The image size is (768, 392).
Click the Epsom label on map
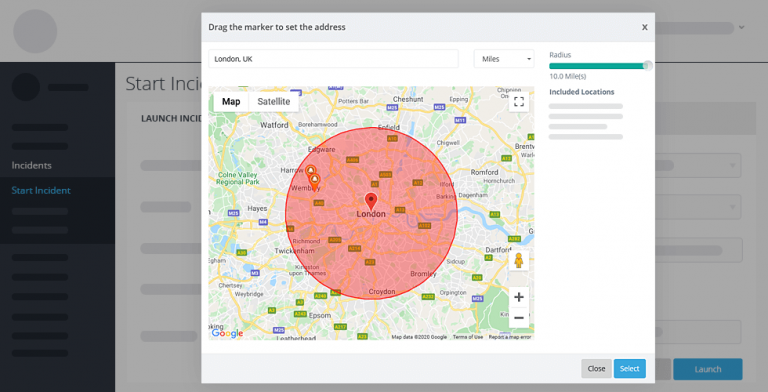pyautogui.click(x=320, y=316)
